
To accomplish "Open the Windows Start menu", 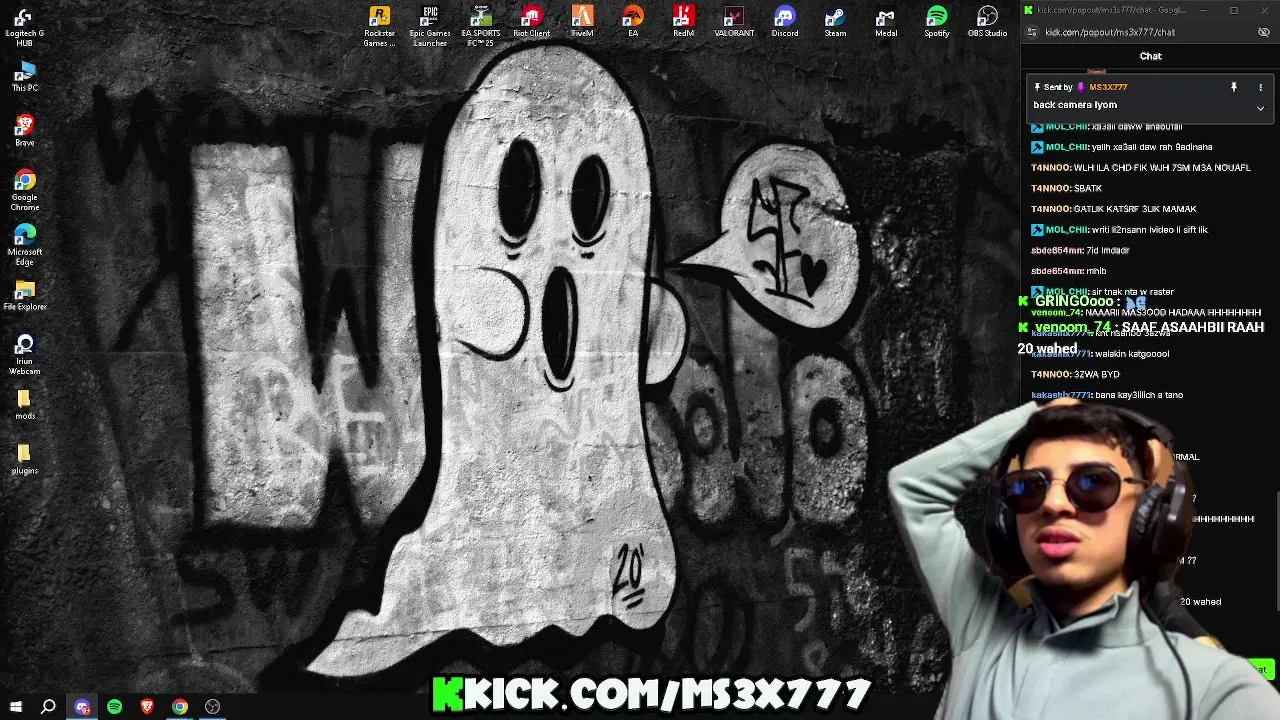I will click(16, 707).
